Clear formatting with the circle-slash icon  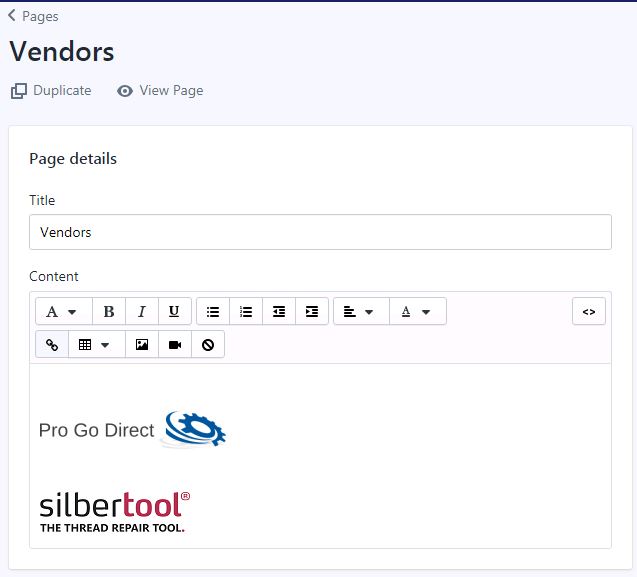[x=208, y=345]
